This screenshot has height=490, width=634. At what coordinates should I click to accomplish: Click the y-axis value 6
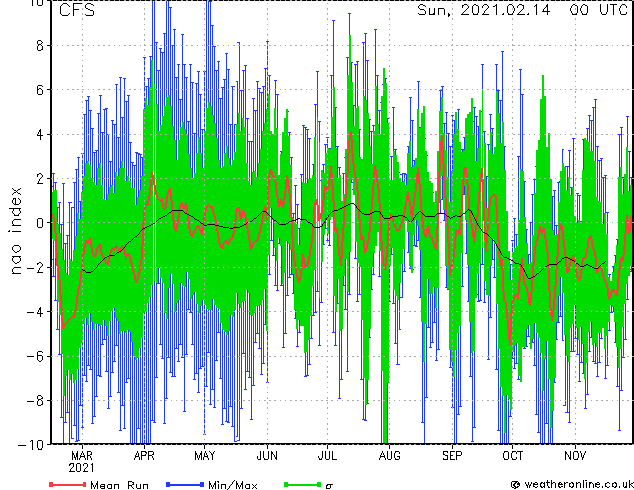click(x=40, y=90)
